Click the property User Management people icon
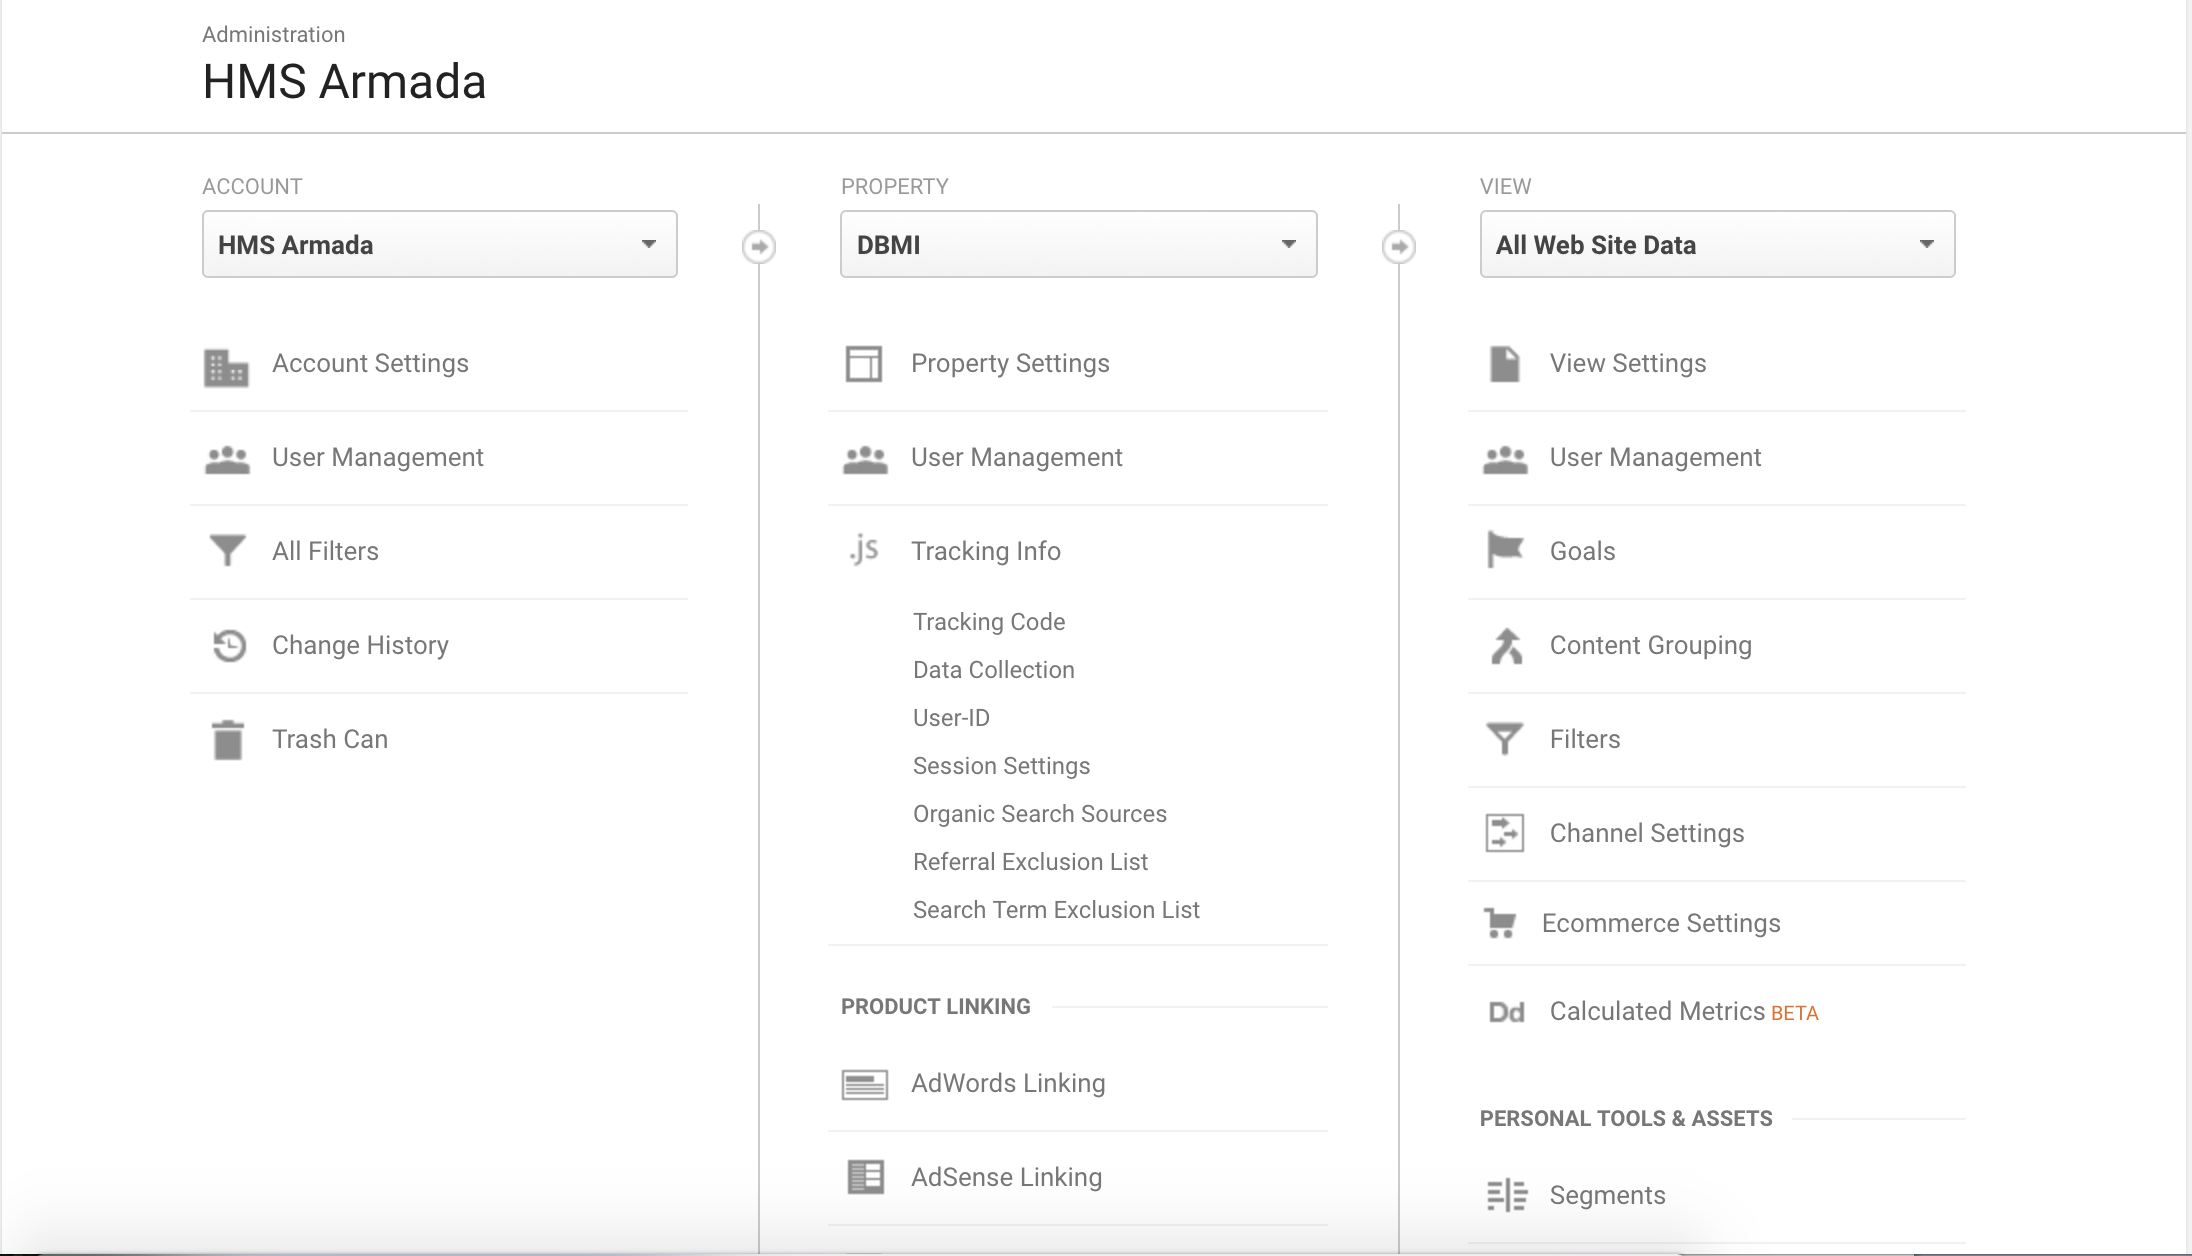 pyautogui.click(x=865, y=460)
